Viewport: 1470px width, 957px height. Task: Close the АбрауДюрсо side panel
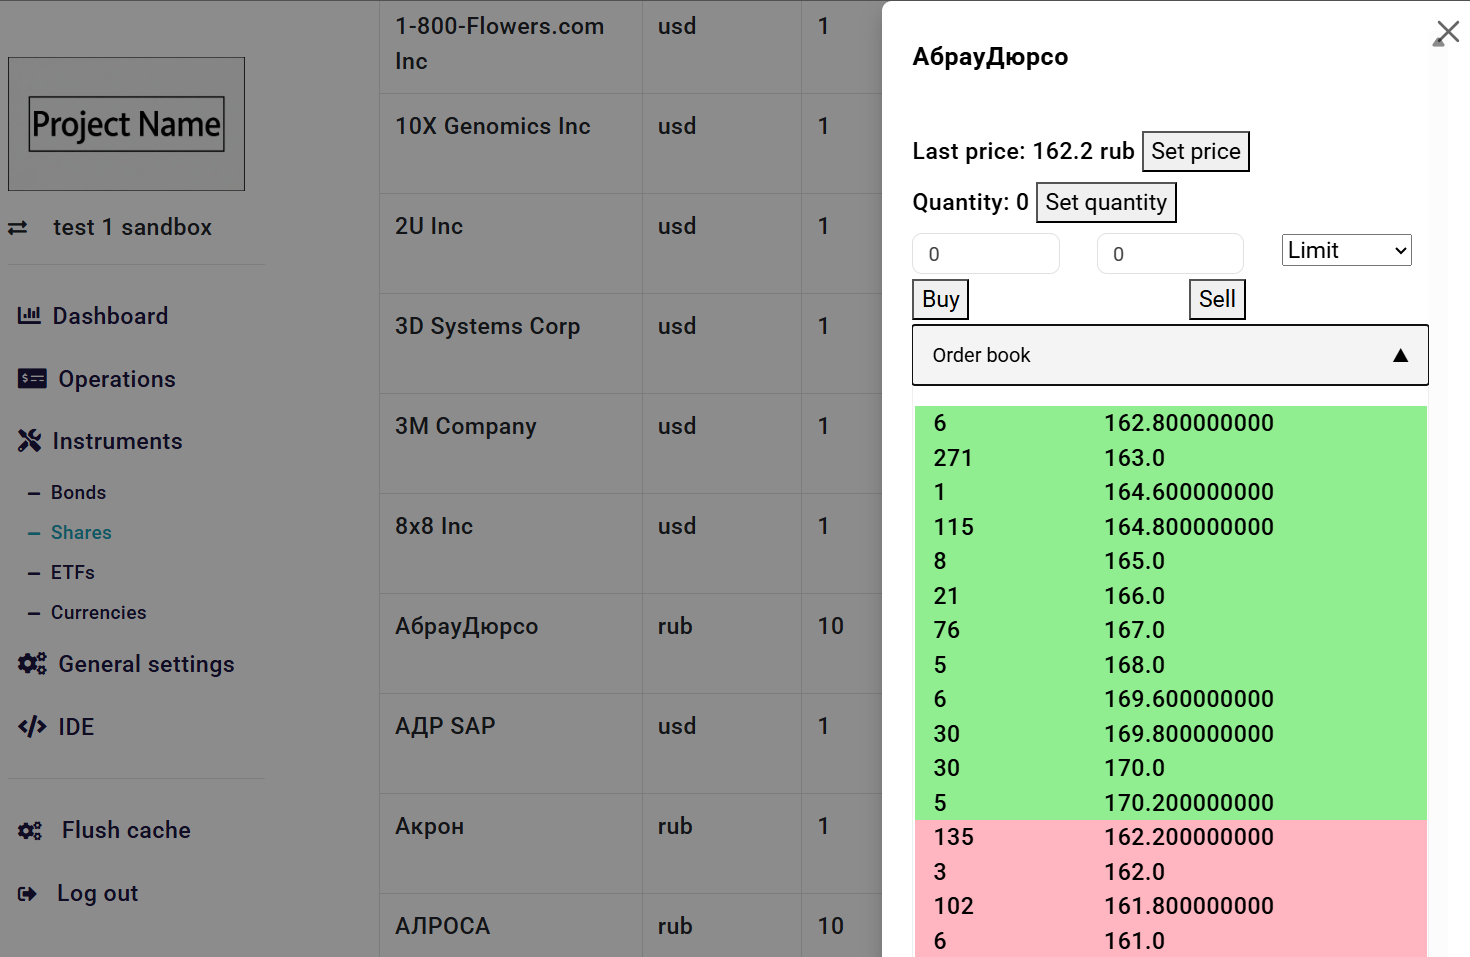pyautogui.click(x=1446, y=33)
